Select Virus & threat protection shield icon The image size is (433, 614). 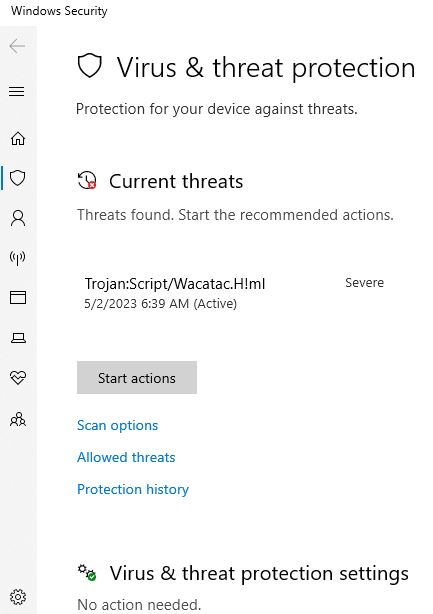click(x=18, y=178)
